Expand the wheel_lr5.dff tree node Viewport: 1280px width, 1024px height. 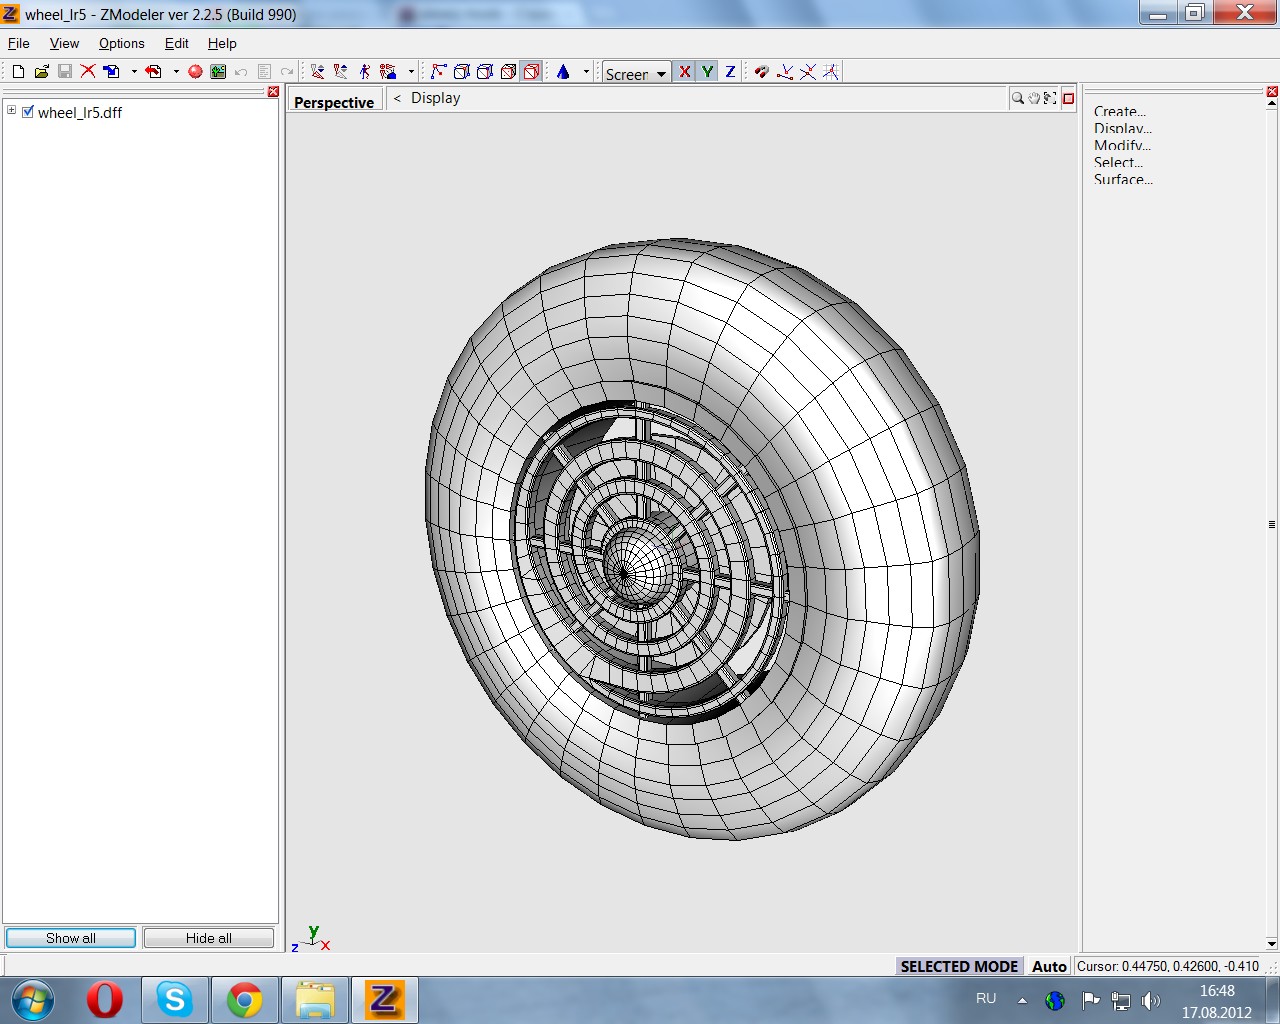tap(11, 111)
